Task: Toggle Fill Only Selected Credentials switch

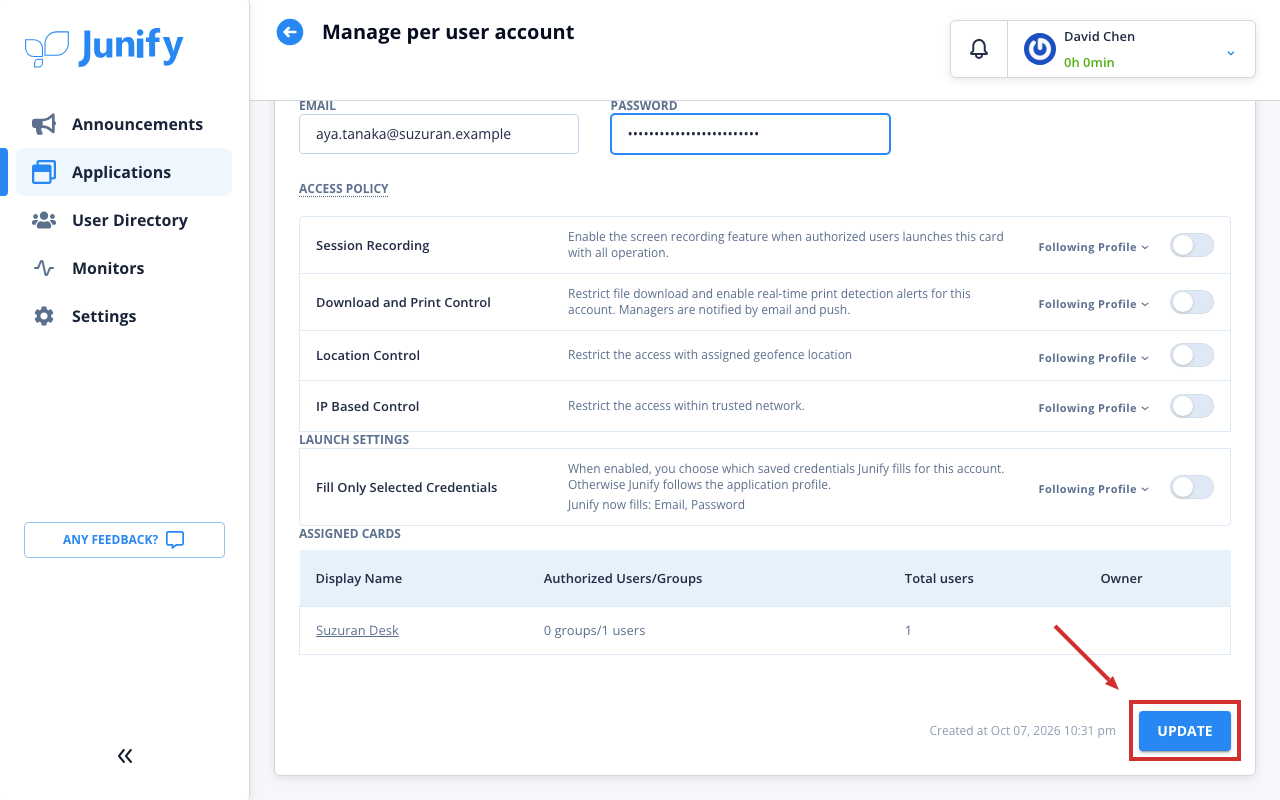Action: 1192,487
